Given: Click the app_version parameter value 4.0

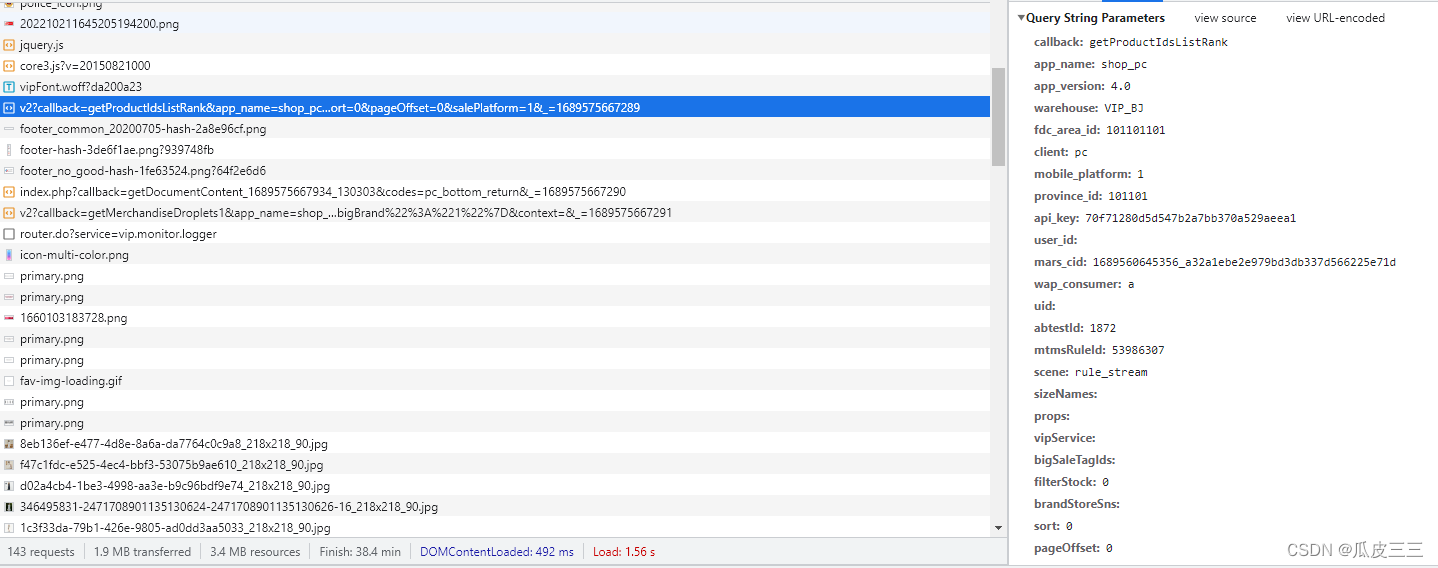Looking at the screenshot, I should point(1121,86).
